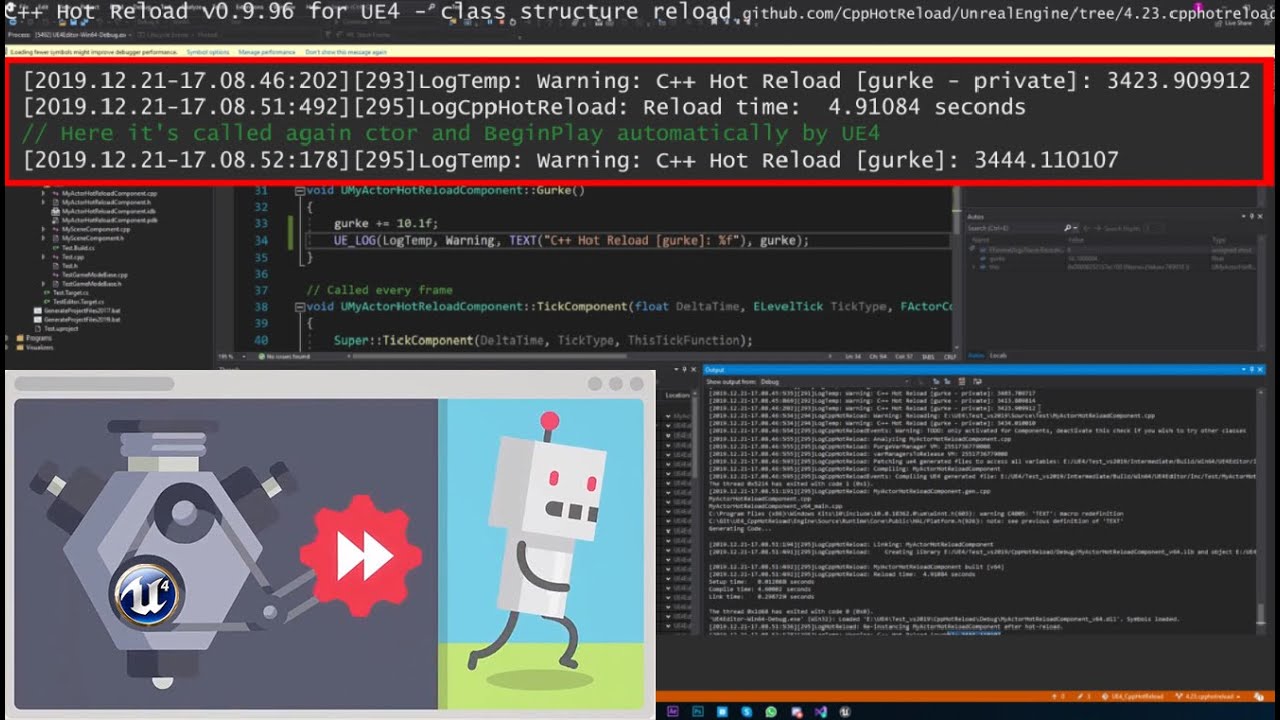Screen dimensions: 1280x720
Task: Click the Location column header in Threads panel
Action: (676, 396)
